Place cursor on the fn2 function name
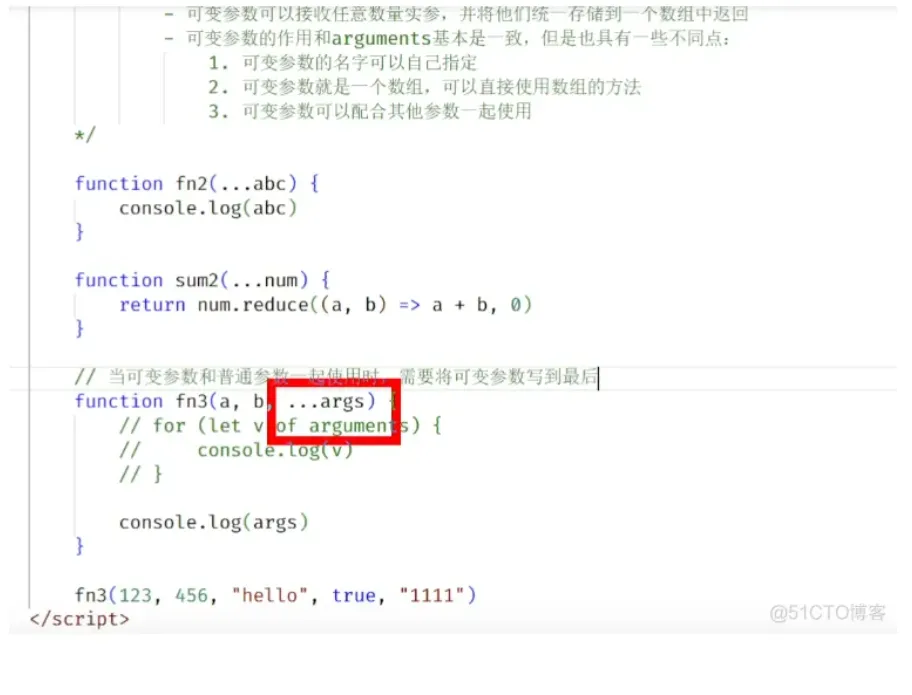The image size is (912, 695). [191, 184]
